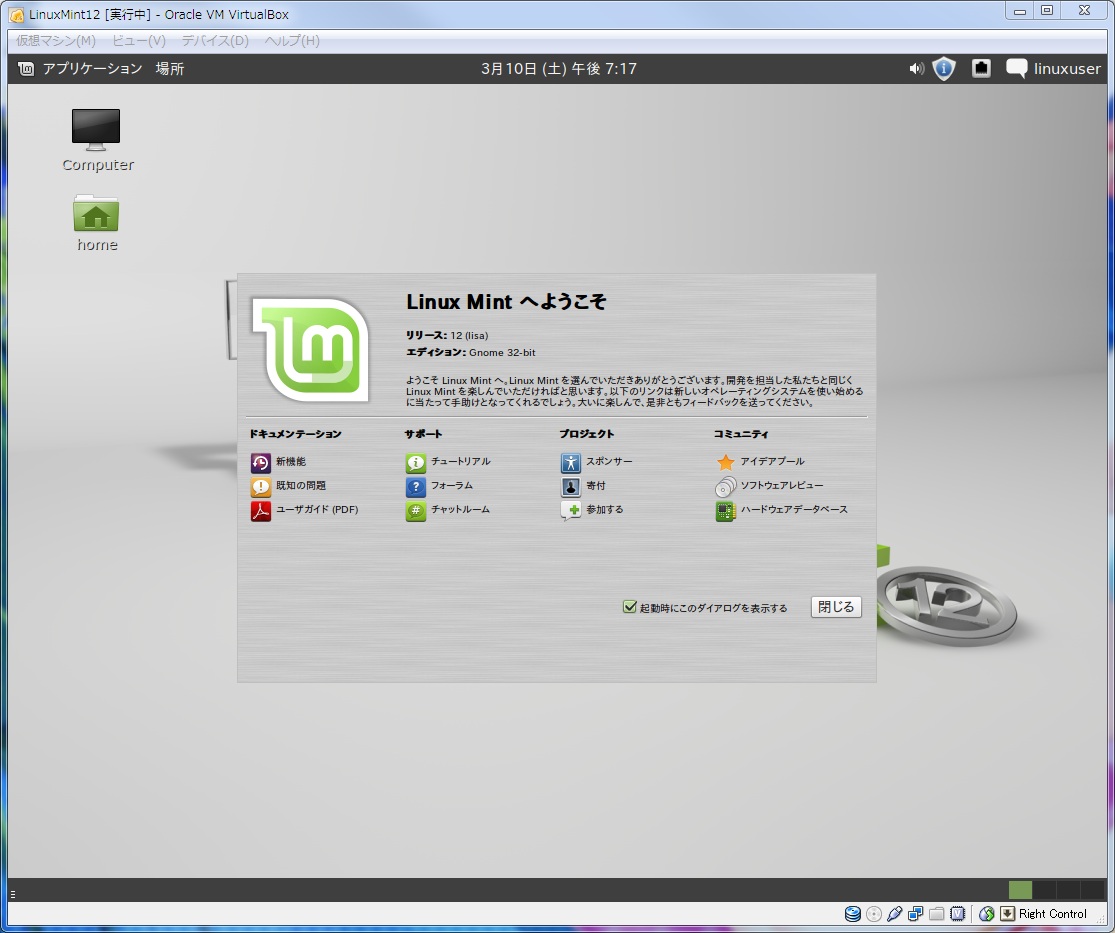
Task: Open the ビュー(V) menu
Action: coord(139,41)
